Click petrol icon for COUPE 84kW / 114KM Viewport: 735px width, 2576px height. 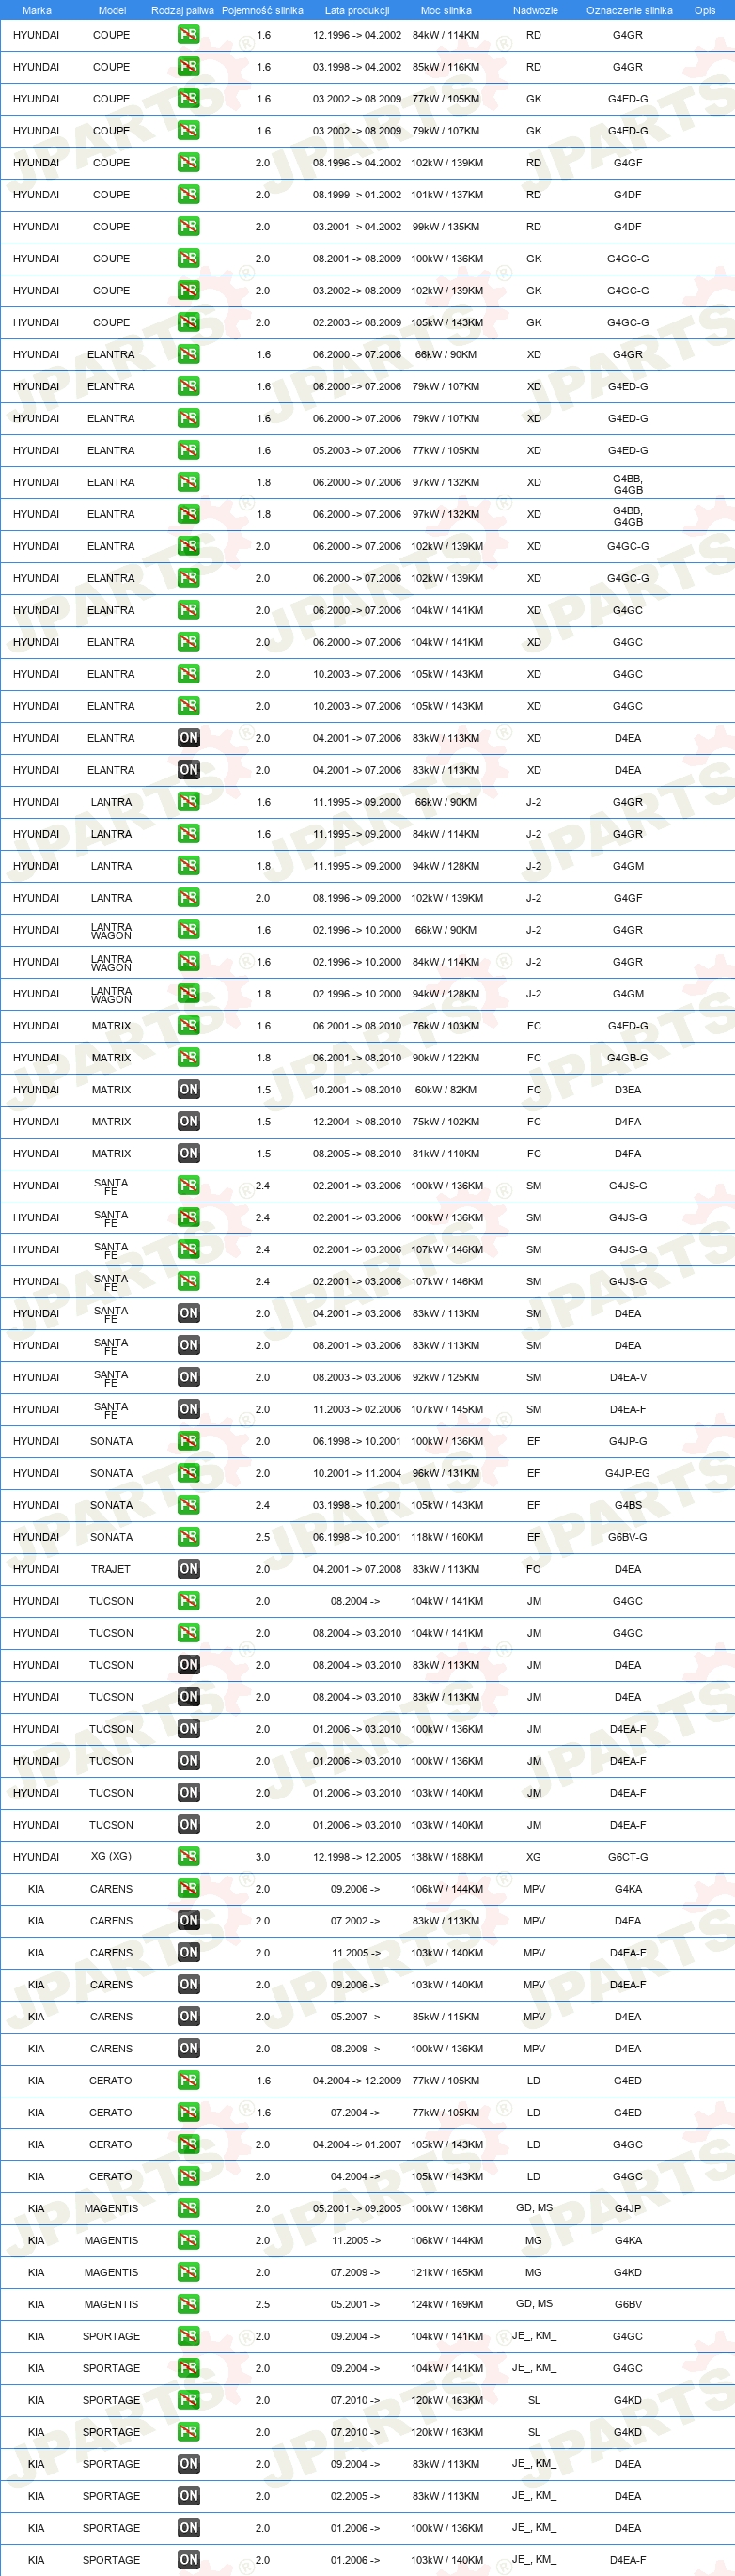(188, 35)
